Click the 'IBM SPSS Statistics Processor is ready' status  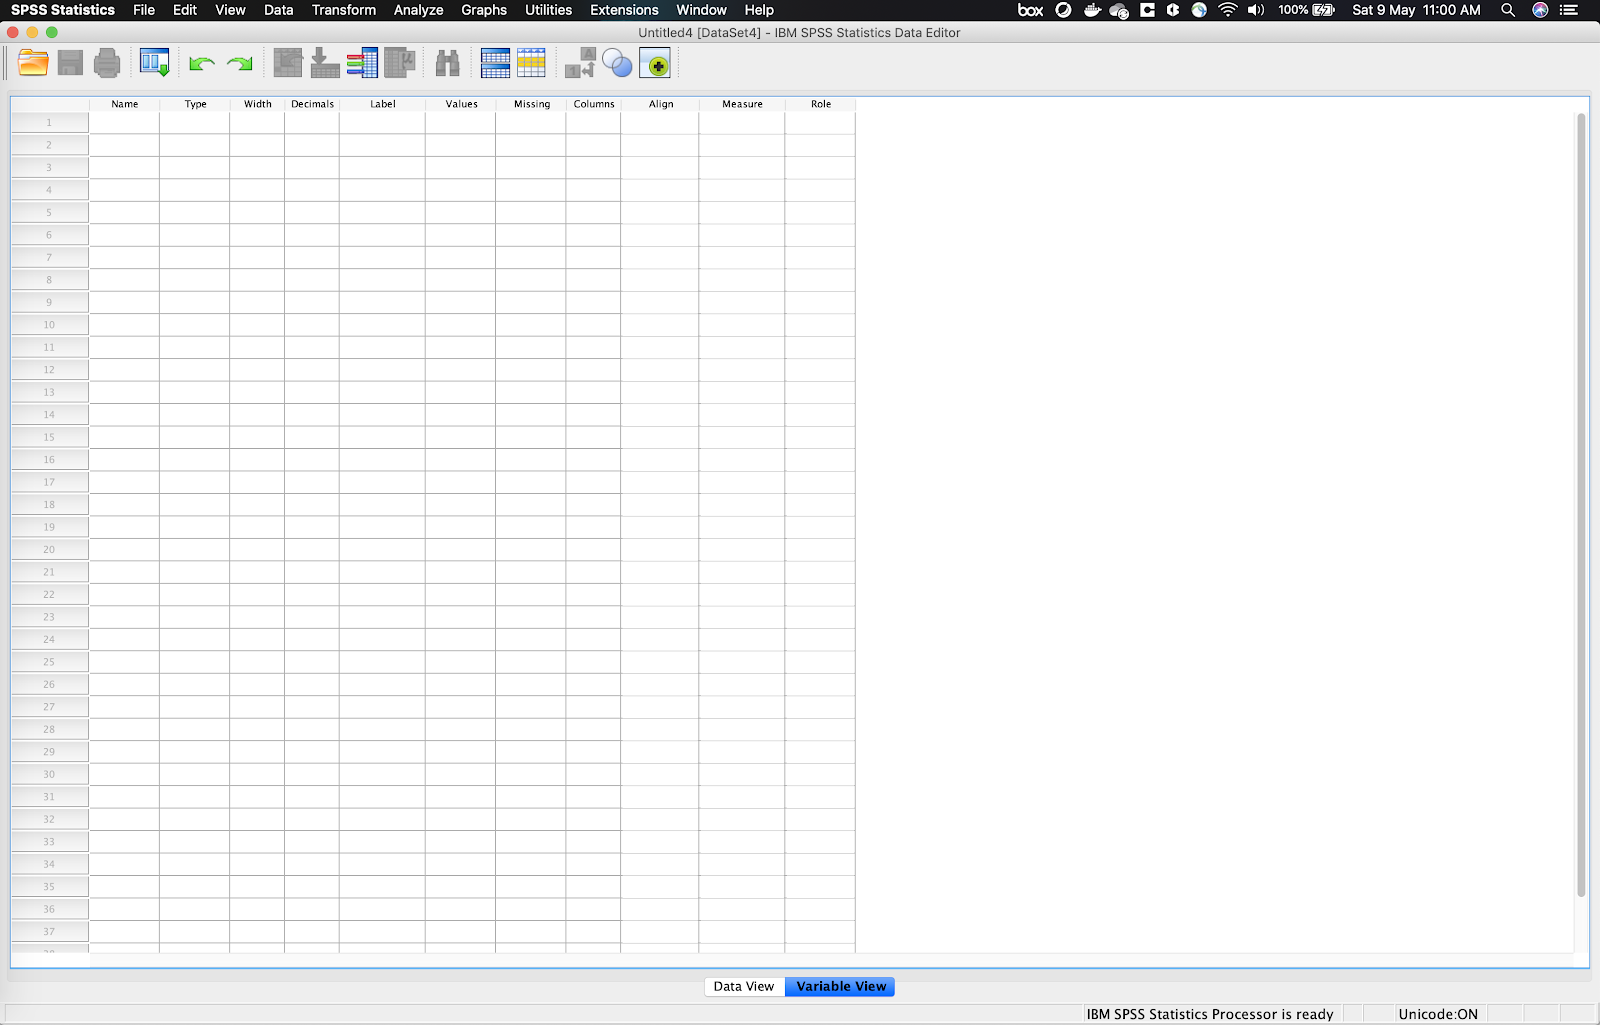[1210, 1014]
